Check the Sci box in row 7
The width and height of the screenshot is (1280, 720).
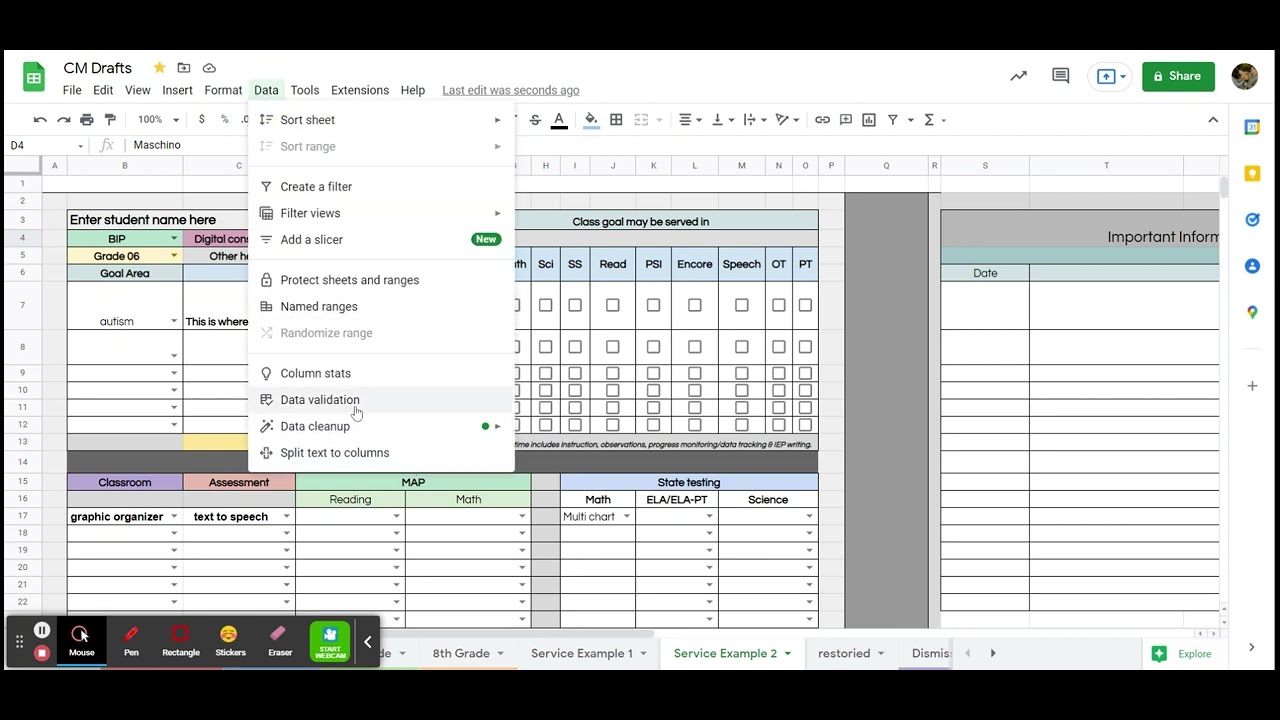click(x=545, y=305)
